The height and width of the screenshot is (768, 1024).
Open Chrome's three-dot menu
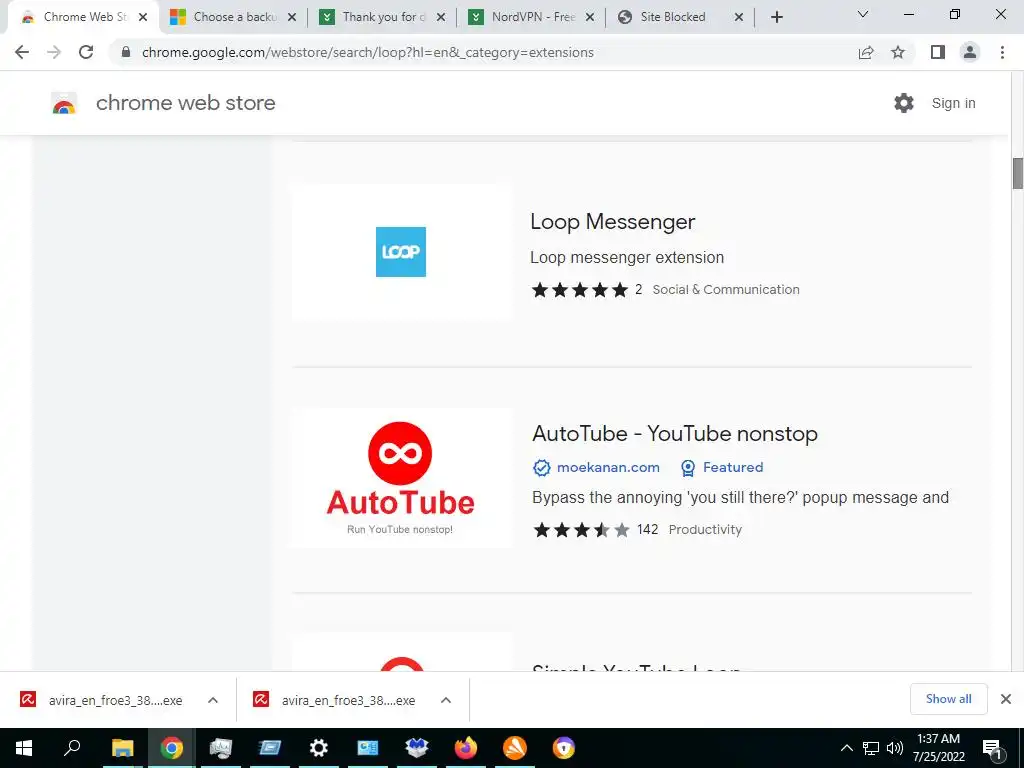(1002, 52)
